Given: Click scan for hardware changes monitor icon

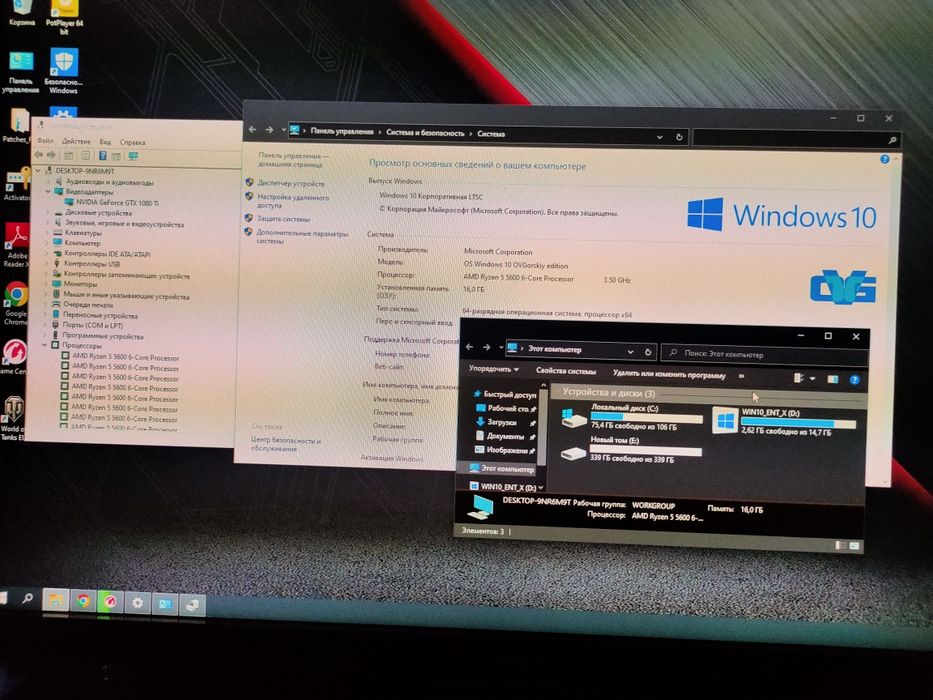Looking at the screenshot, I should [133, 157].
